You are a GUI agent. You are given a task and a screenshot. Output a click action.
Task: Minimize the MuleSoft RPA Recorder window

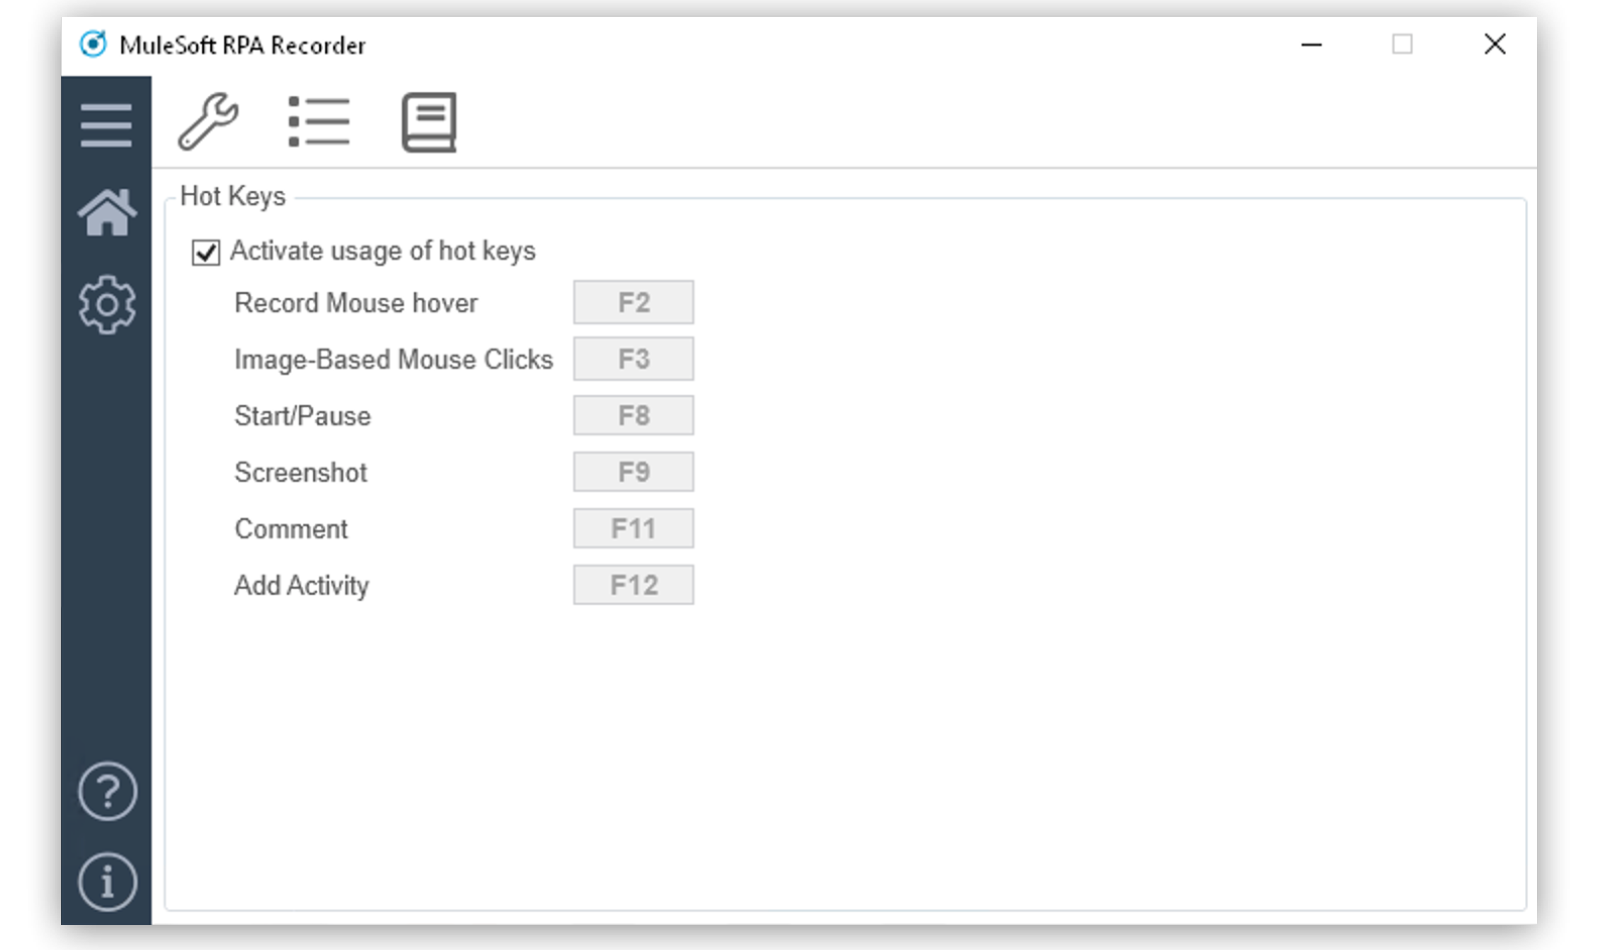pyautogui.click(x=1311, y=44)
